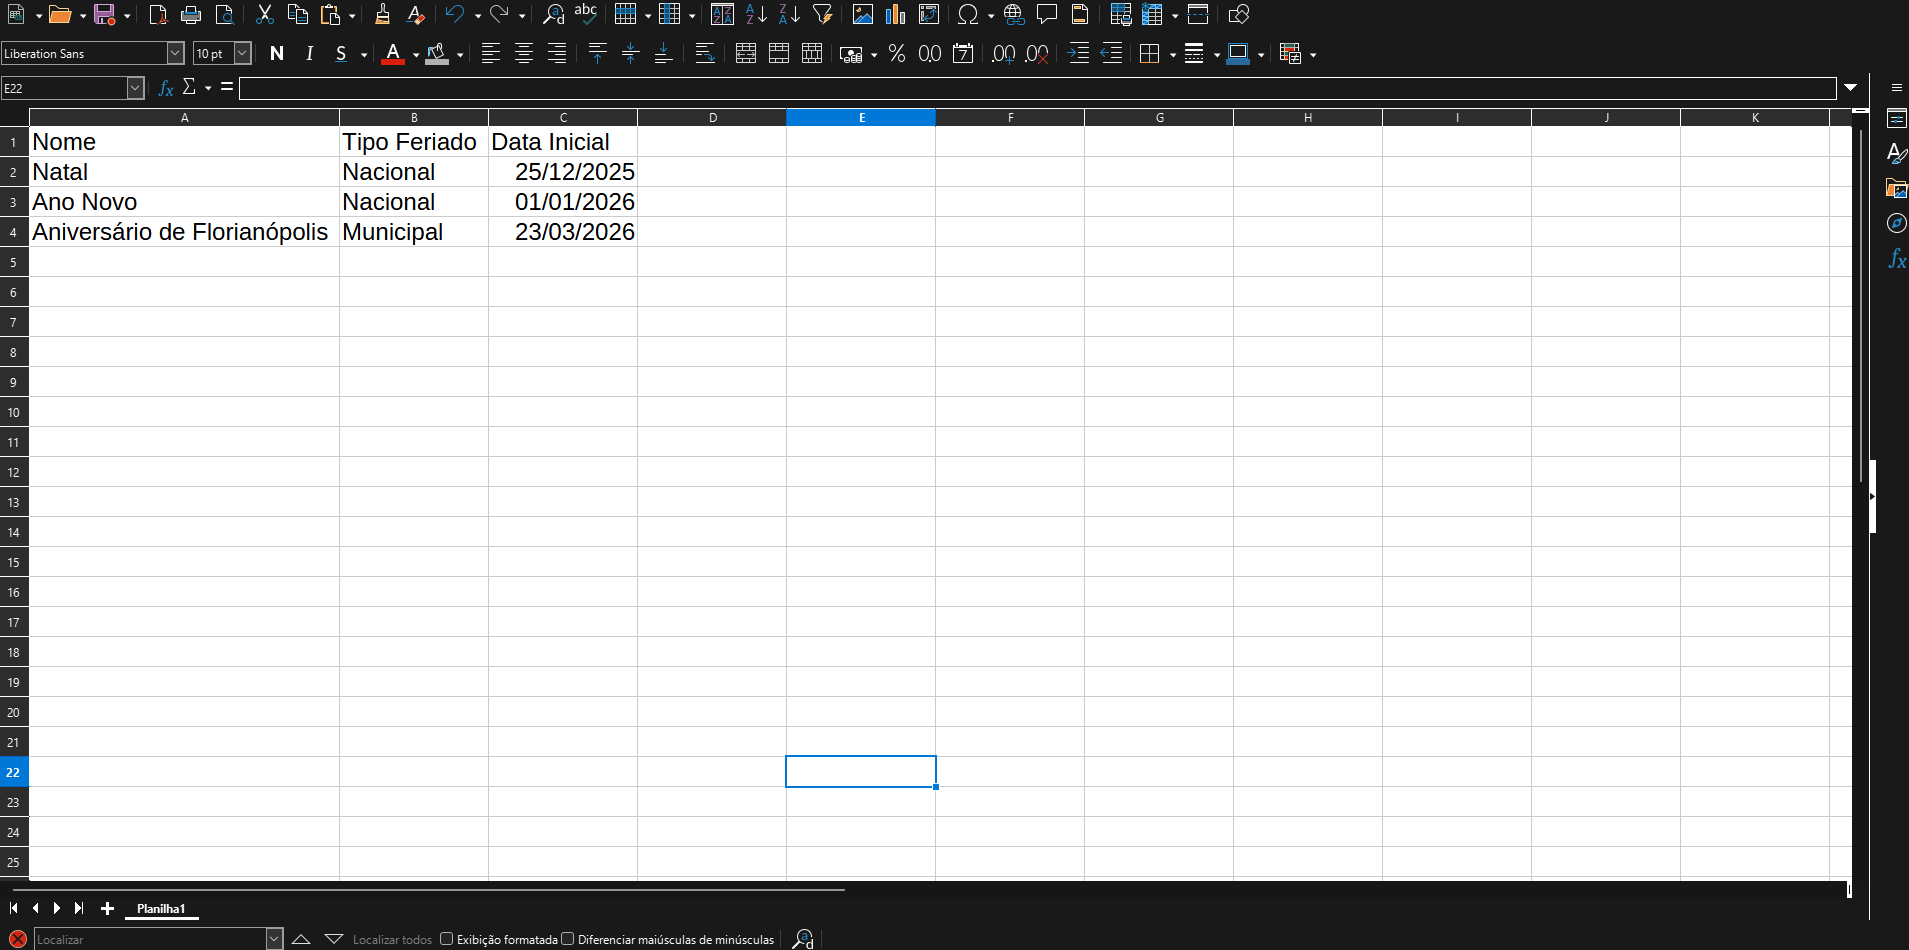Save the document with the floppy icon

pos(104,15)
